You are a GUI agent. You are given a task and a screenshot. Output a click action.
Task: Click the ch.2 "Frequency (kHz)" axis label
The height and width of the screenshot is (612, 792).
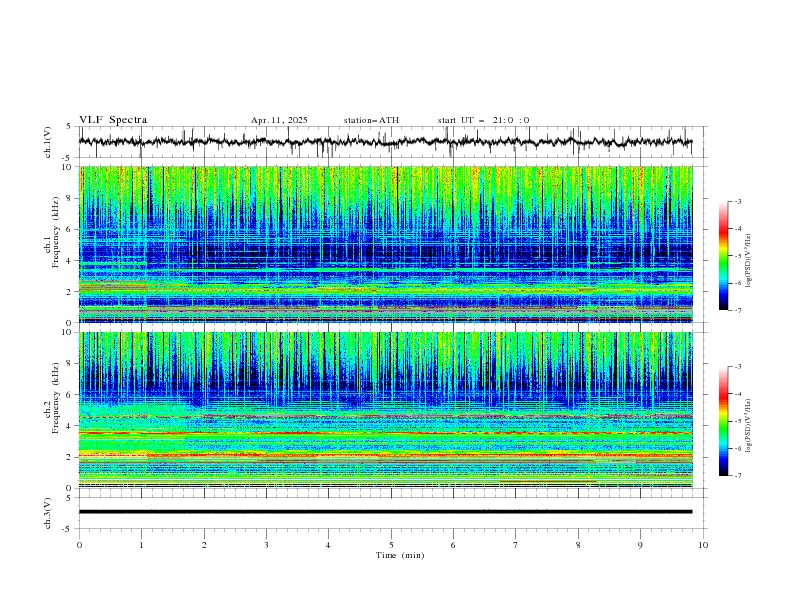point(55,398)
